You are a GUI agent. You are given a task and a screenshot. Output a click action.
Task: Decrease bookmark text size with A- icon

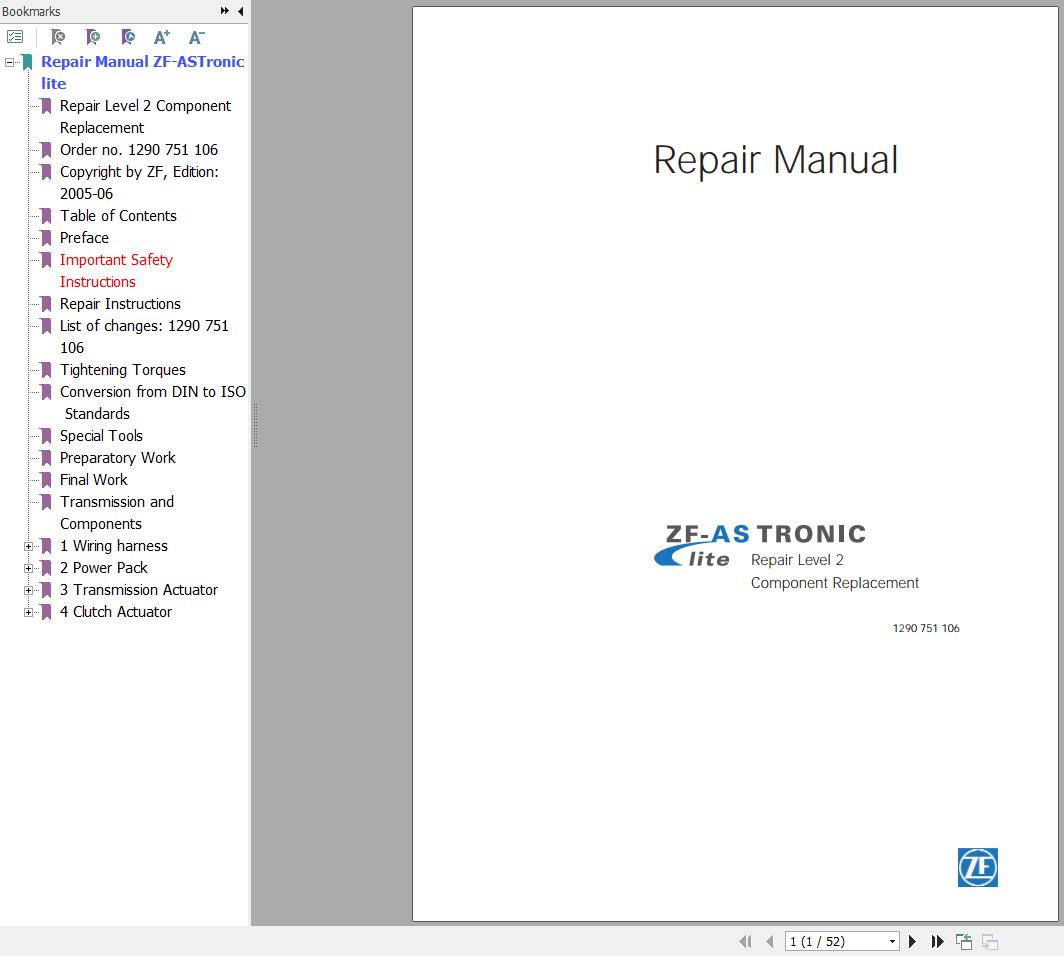(x=195, y=37)
